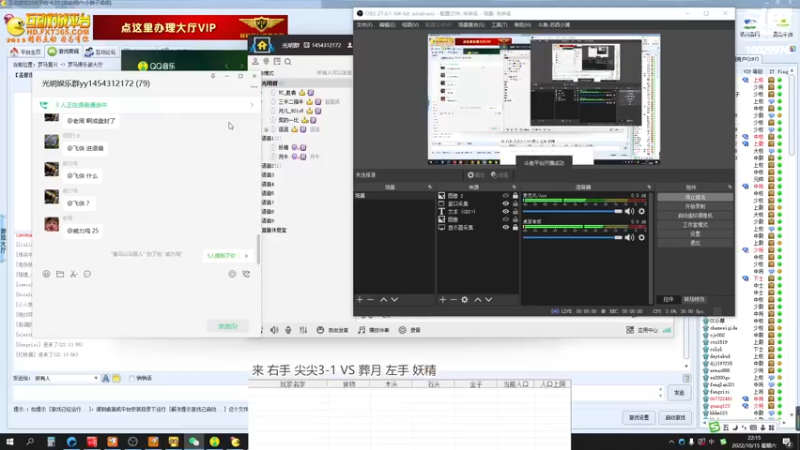Click the 发送(S) button in WeChat
This screenshot has height=450, width=800.
pos(228,326)
